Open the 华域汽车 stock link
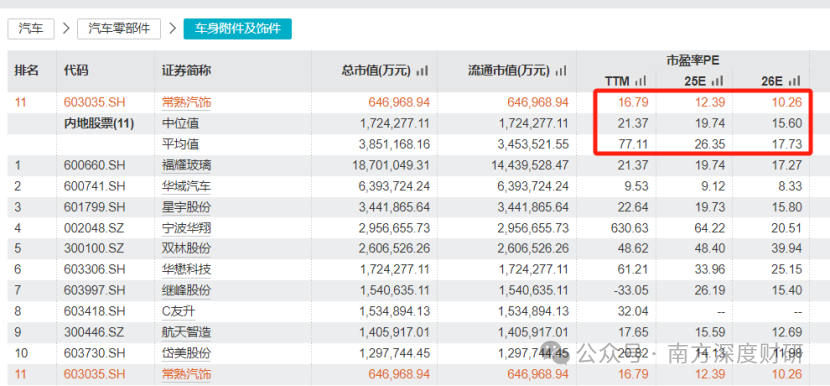830x386 pixels. click(186, 186)
